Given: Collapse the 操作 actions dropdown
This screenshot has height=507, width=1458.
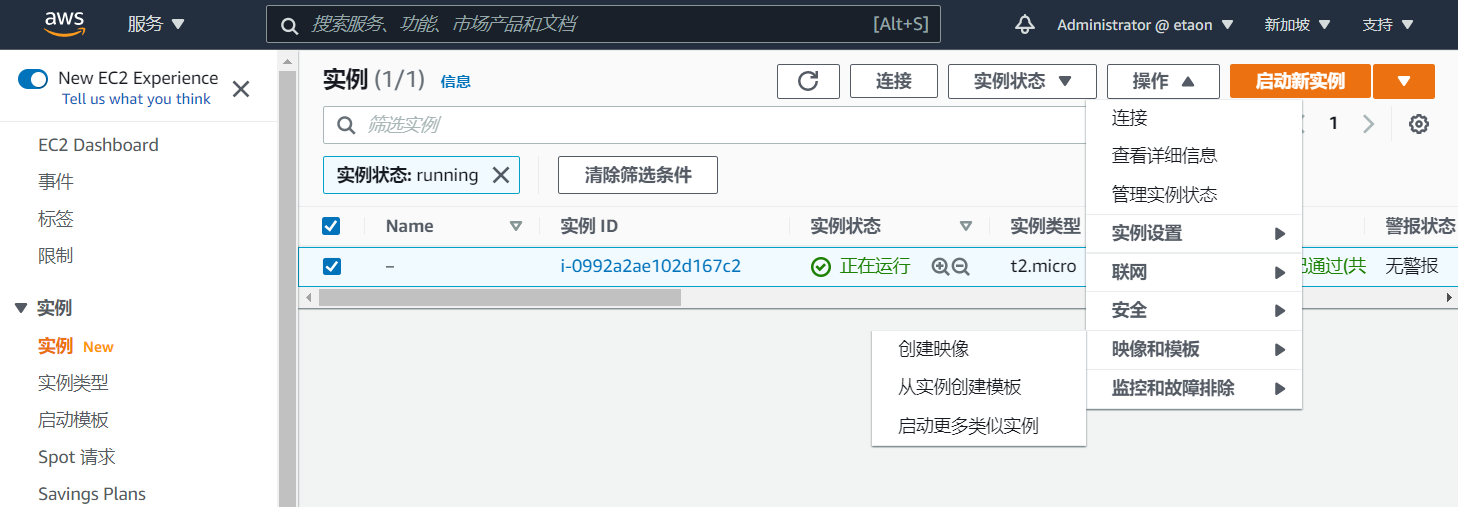Looking at the screenshot, I should [1163, 82].
